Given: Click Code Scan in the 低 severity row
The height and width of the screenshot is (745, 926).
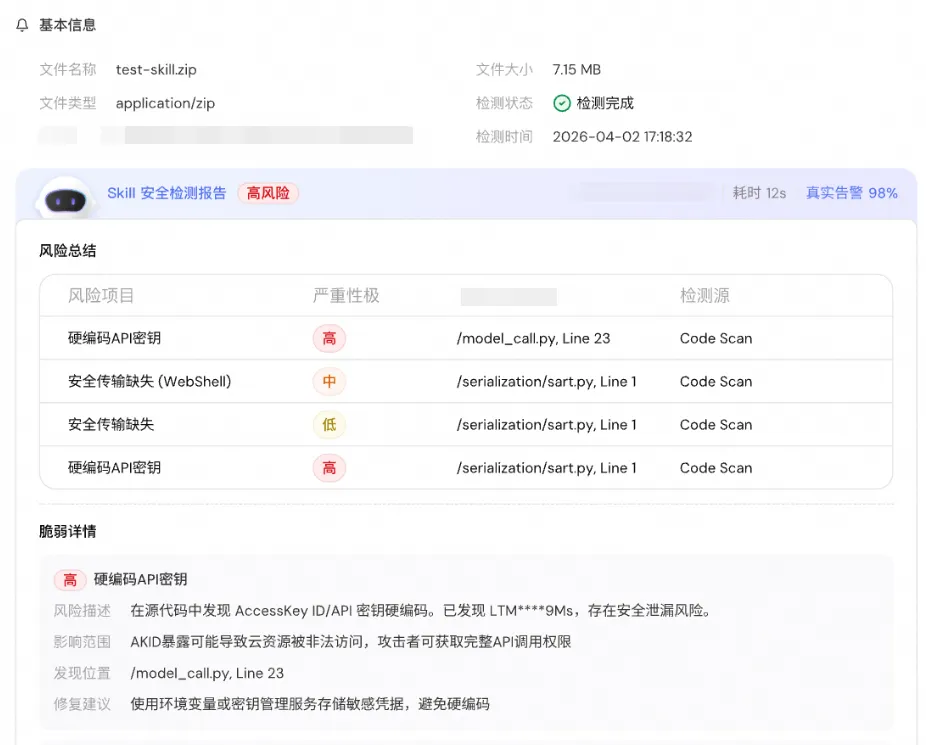Looking at the screenshot, I should point(716,424).
